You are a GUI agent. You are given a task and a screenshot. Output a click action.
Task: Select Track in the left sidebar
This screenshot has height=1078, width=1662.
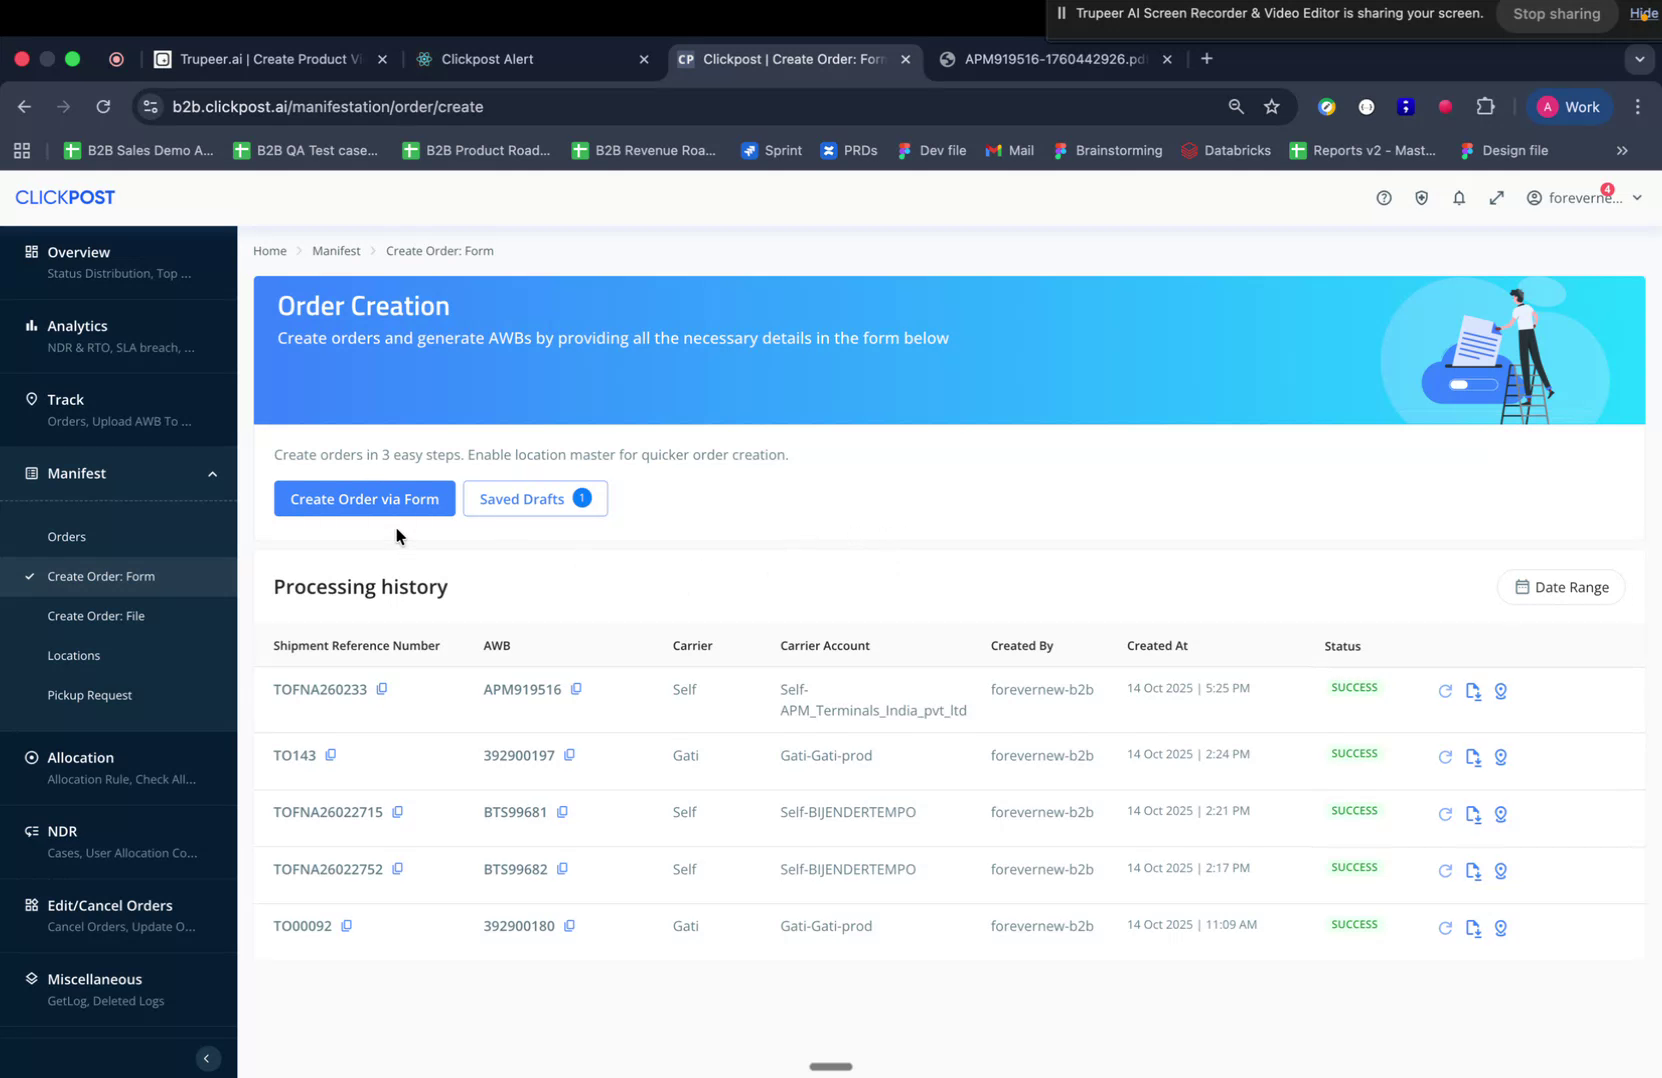(x=65, y=399)
